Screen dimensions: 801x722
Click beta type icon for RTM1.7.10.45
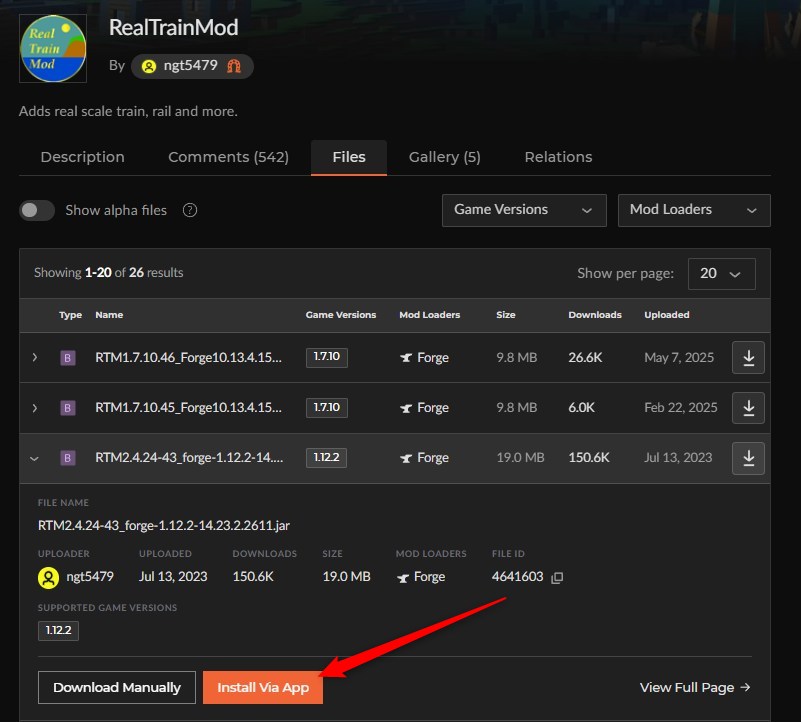pos(68,408)
